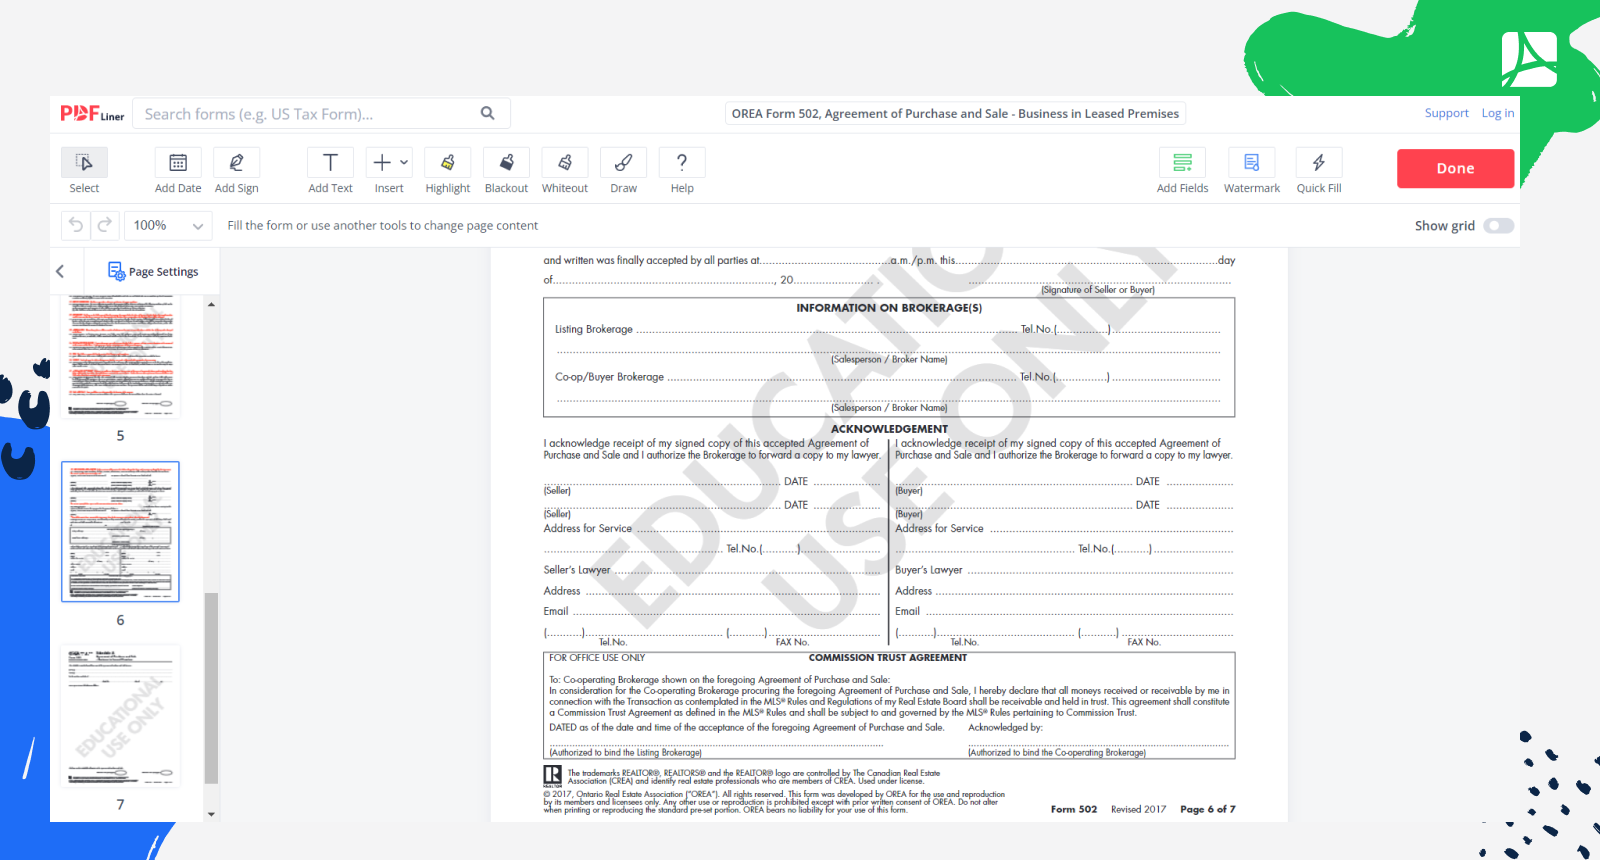Click 'FOR OFFICE USE ONLY' text
1600x860 pixels.
[597, 658]
